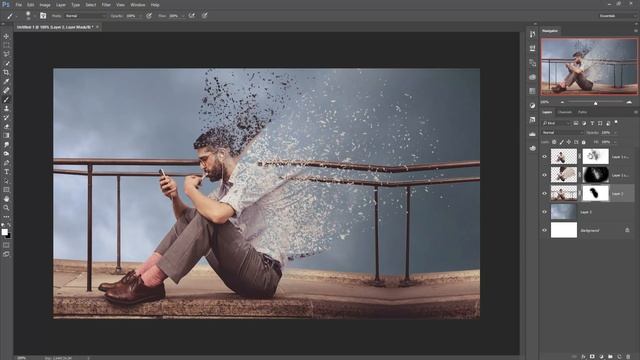The height and width of the screenshot is (360, 640).
Task: Select the Zoom tool
Action: tap(6, 208)
